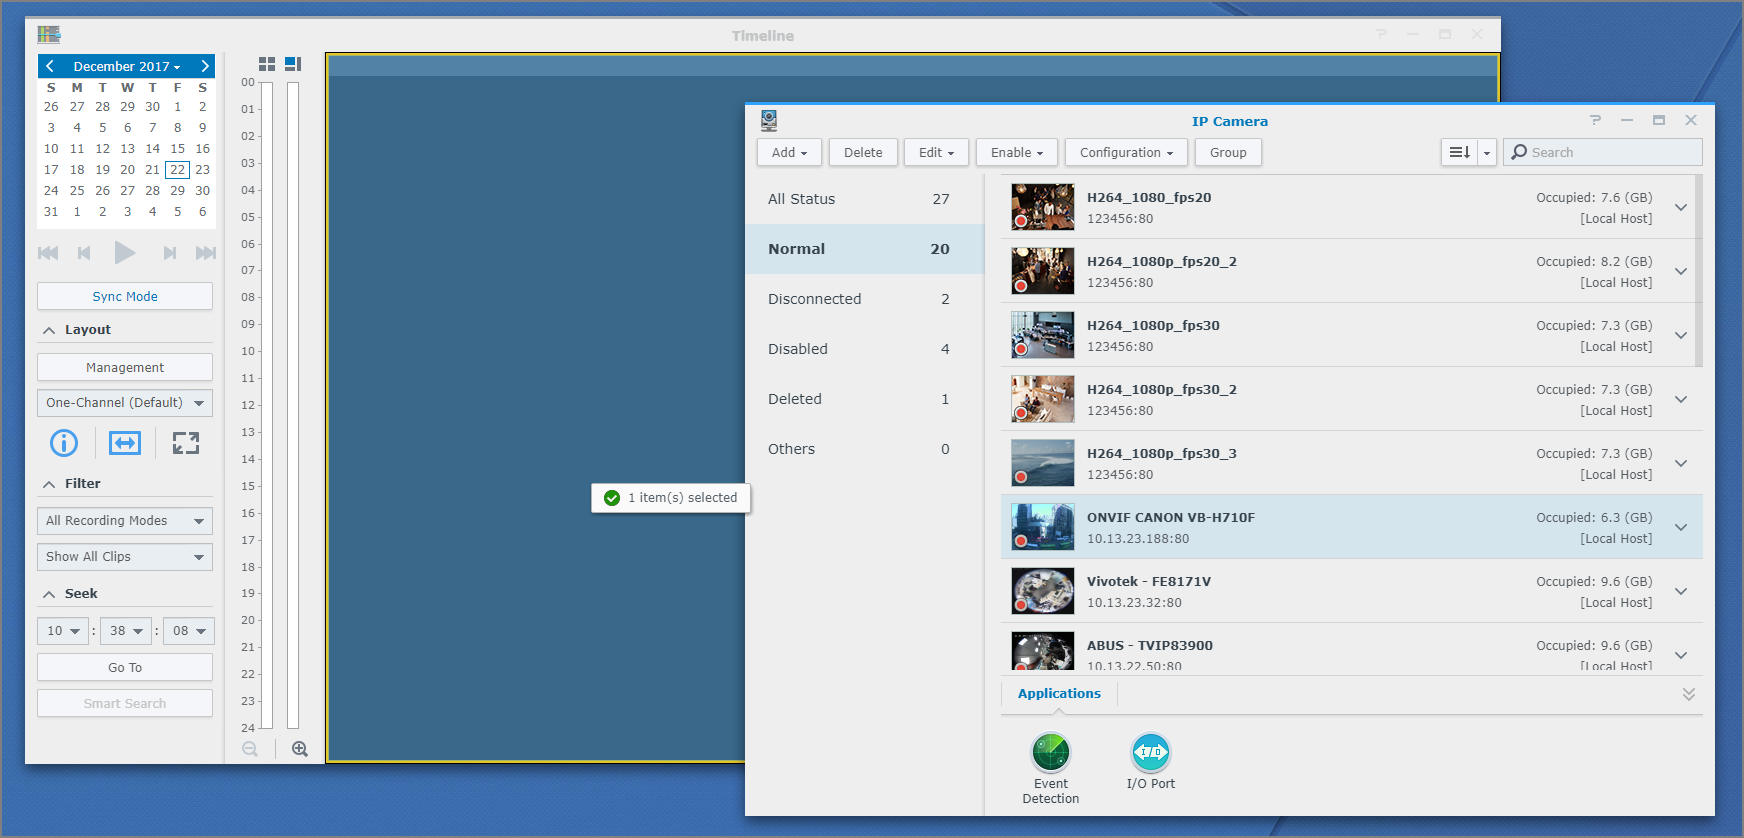
Task: Open the I/O Port application
Action: 1150,753
